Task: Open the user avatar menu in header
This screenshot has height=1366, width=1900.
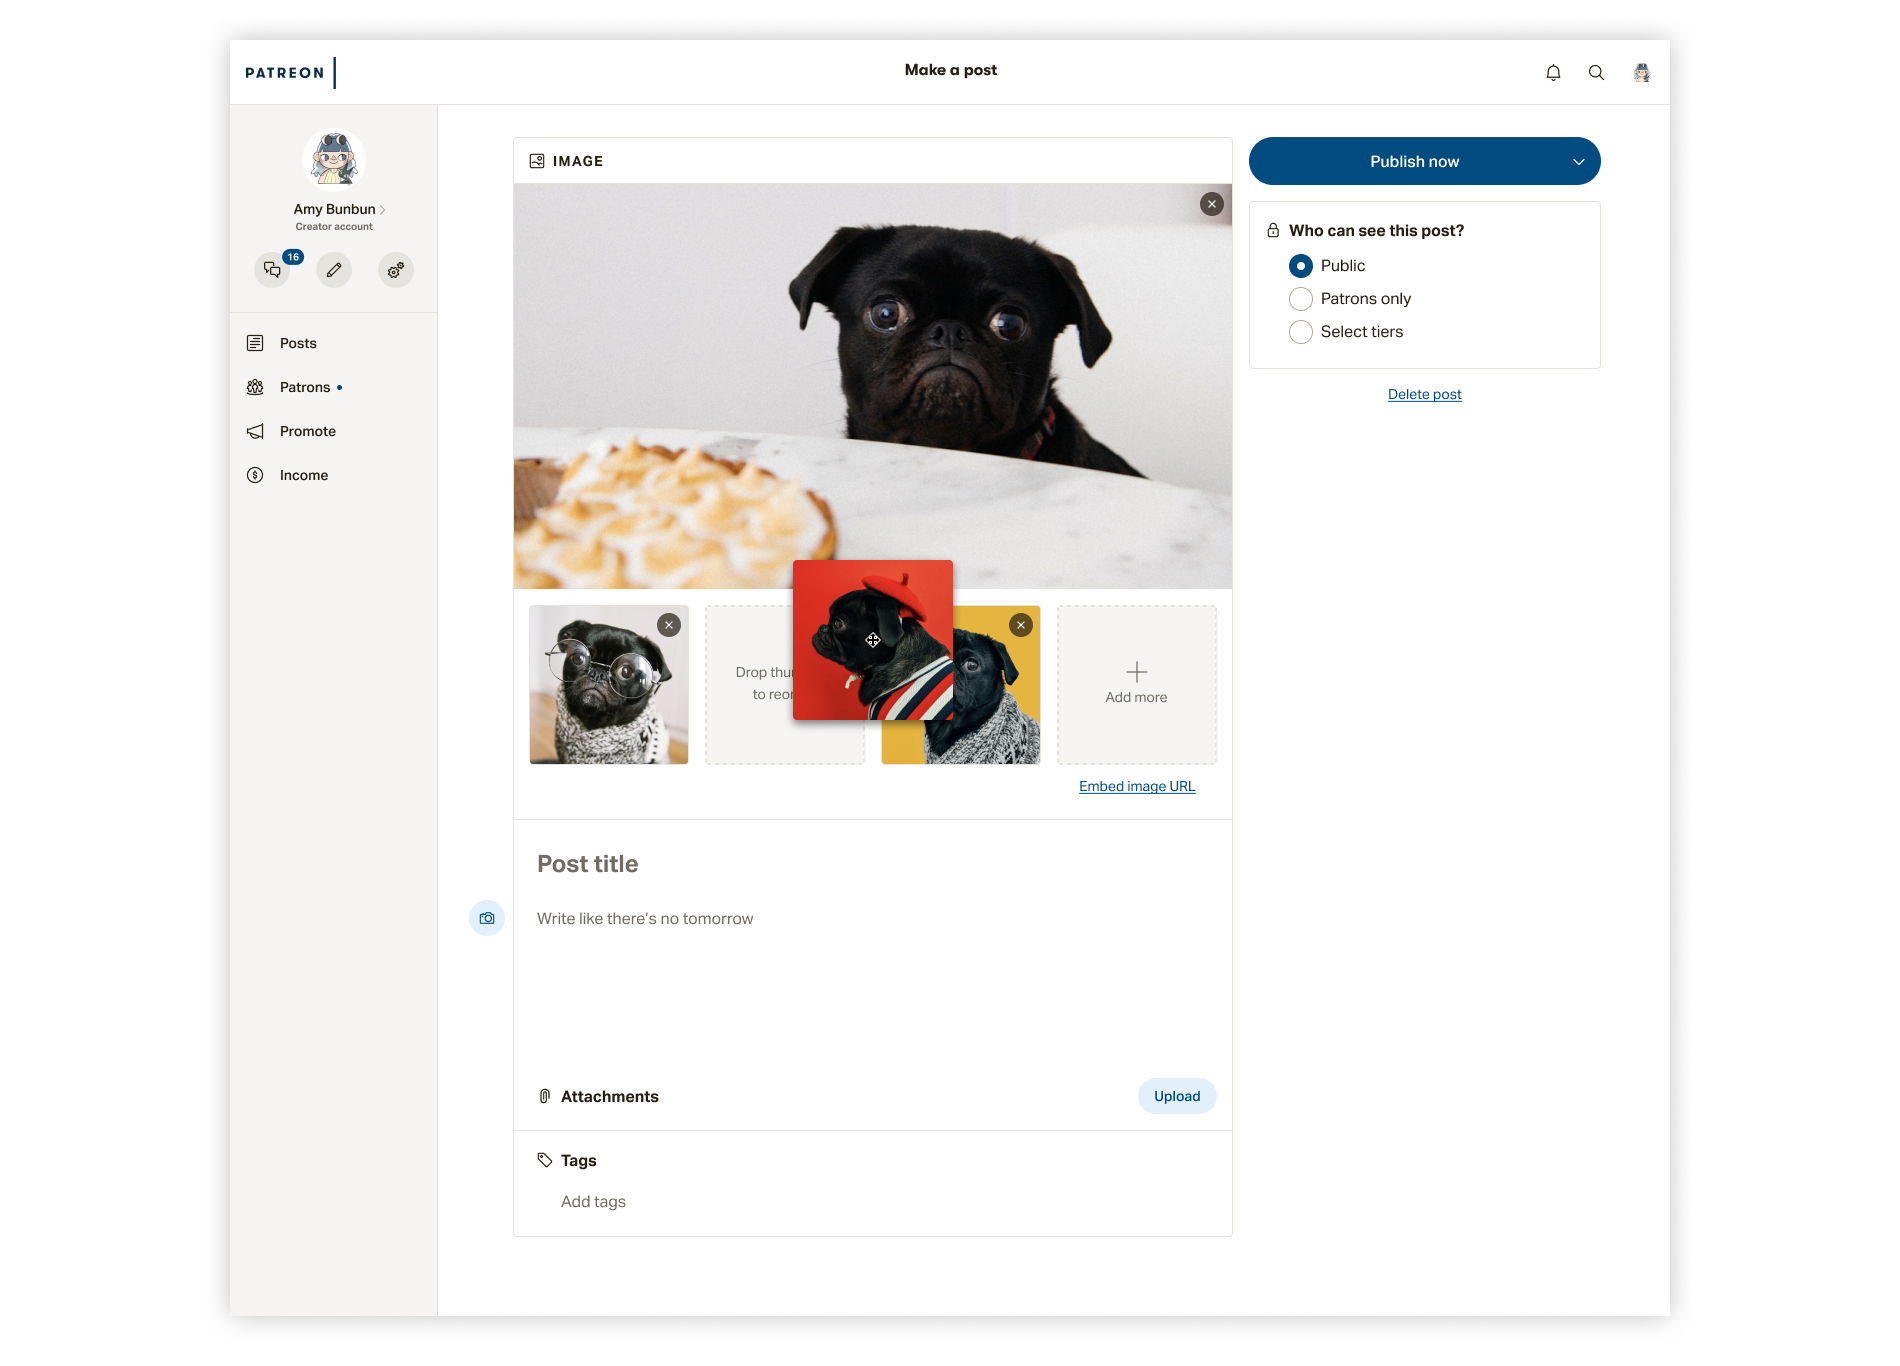Action: click(x=1641, y=72)
